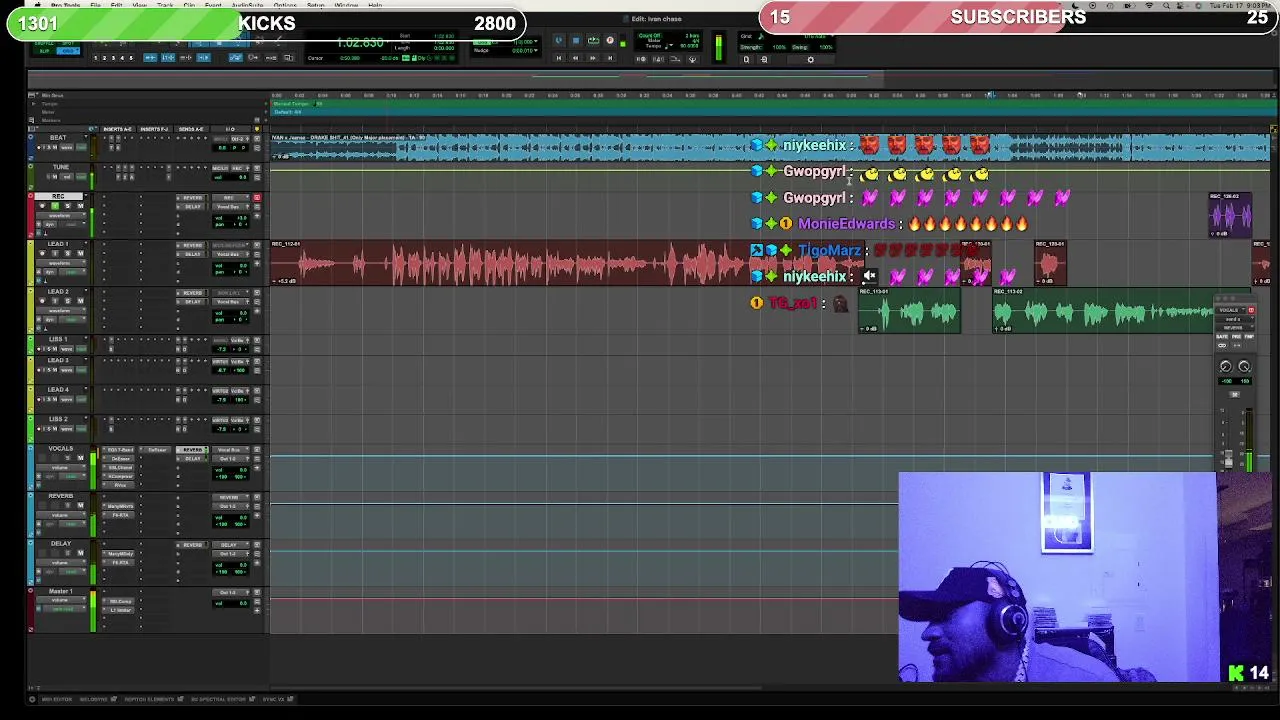Open the File menu
The height and width of the screenshot is (720, 1280).
[95, 5]
